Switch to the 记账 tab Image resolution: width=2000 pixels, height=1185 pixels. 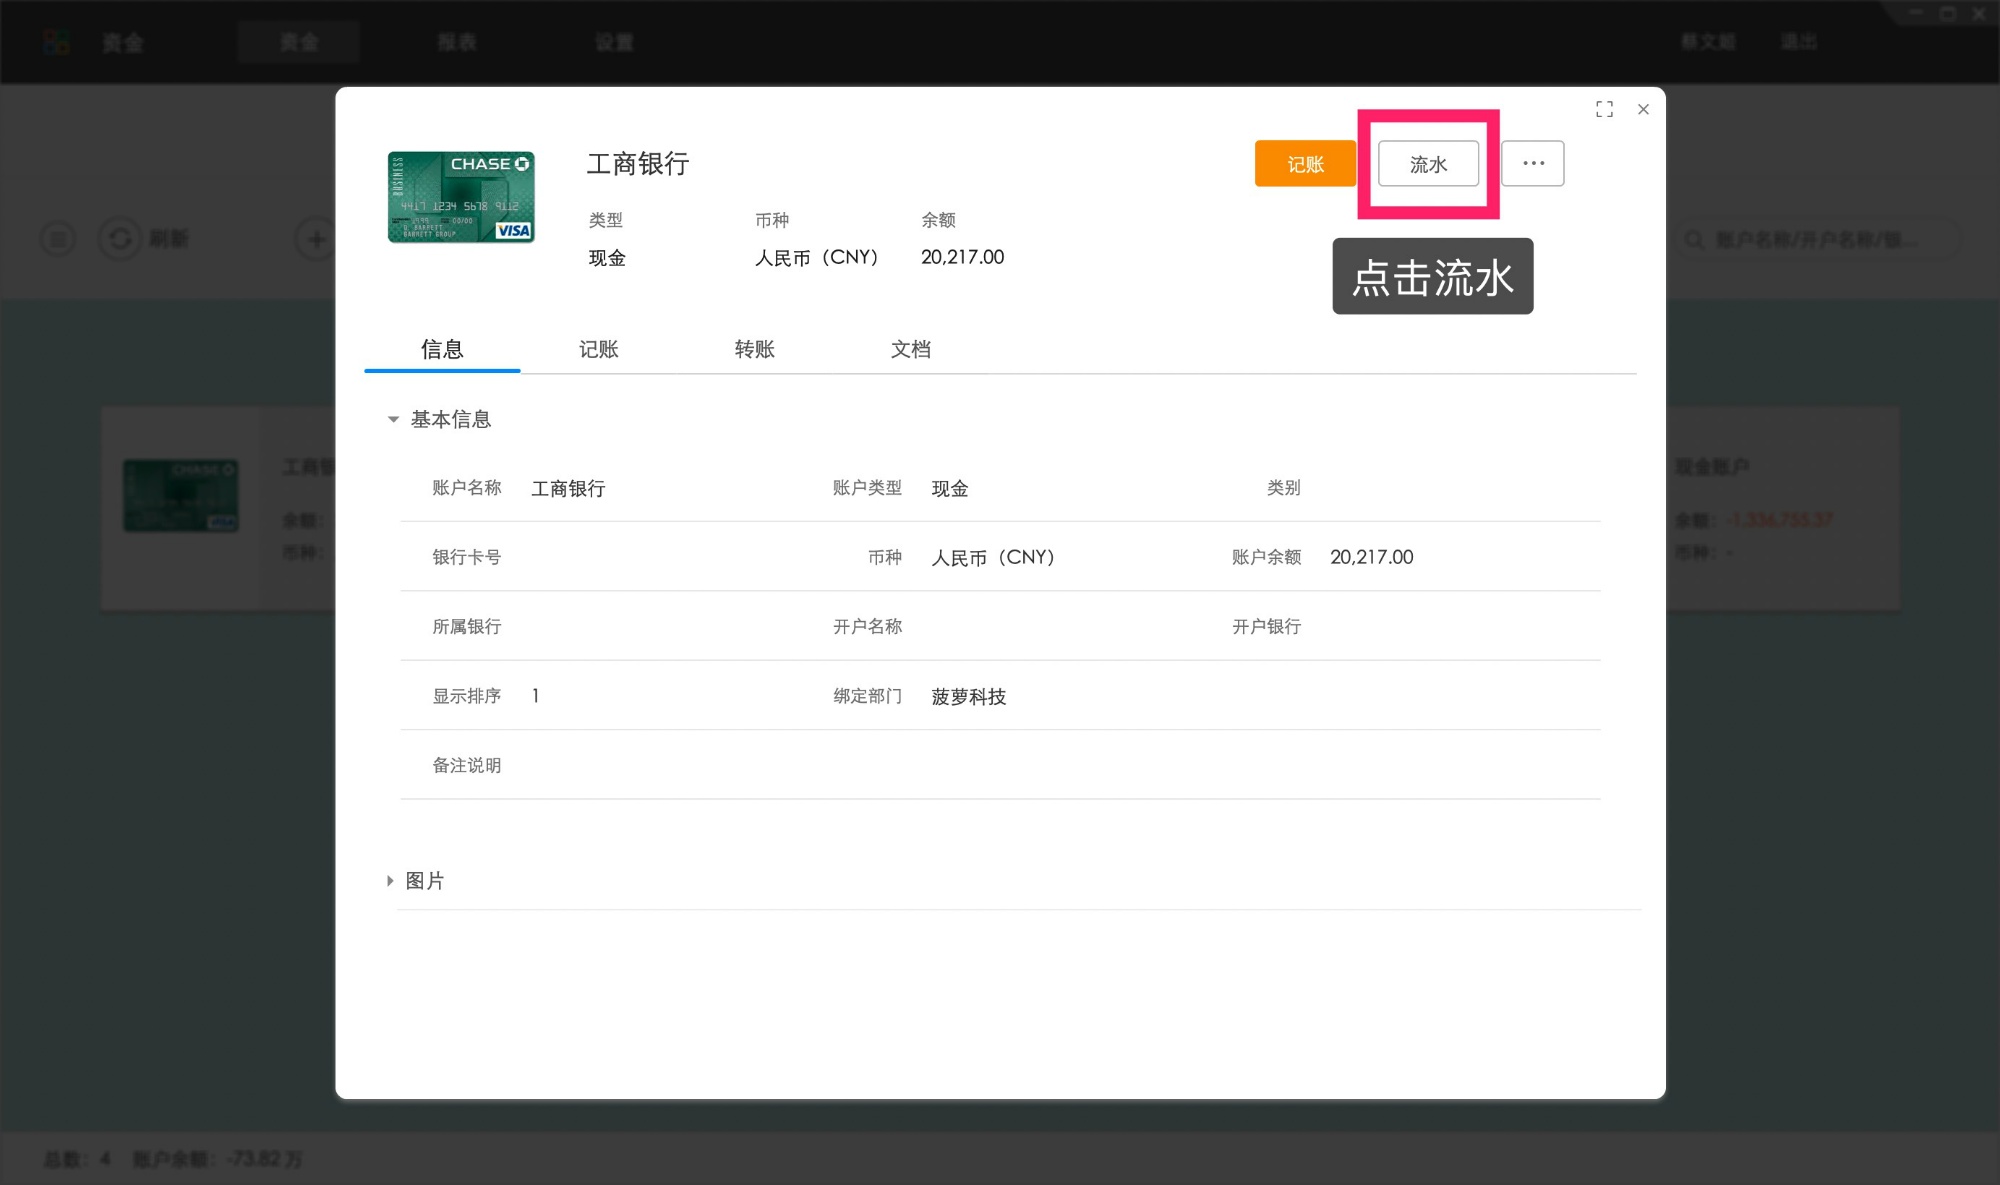point(598,349)
